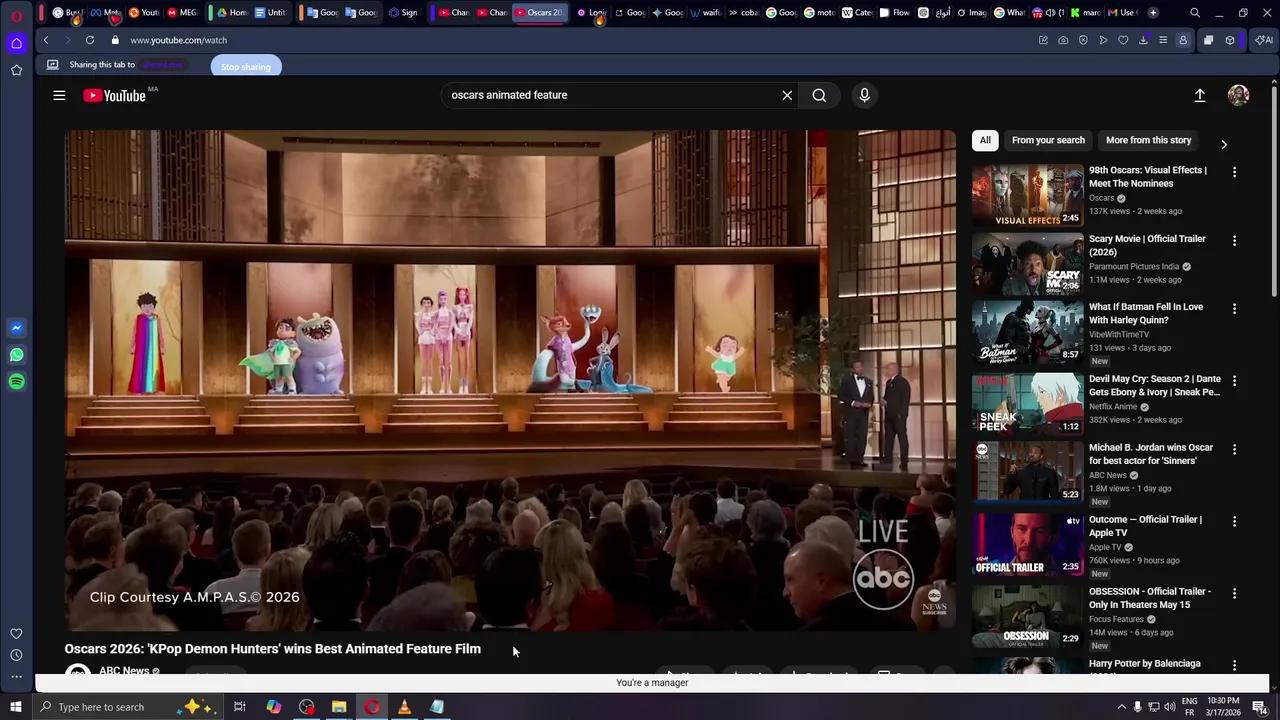Open 'Michael B. Jordan wins Oscar' title
This screenshot has width=1280, height=720.
coord(1151,454)
